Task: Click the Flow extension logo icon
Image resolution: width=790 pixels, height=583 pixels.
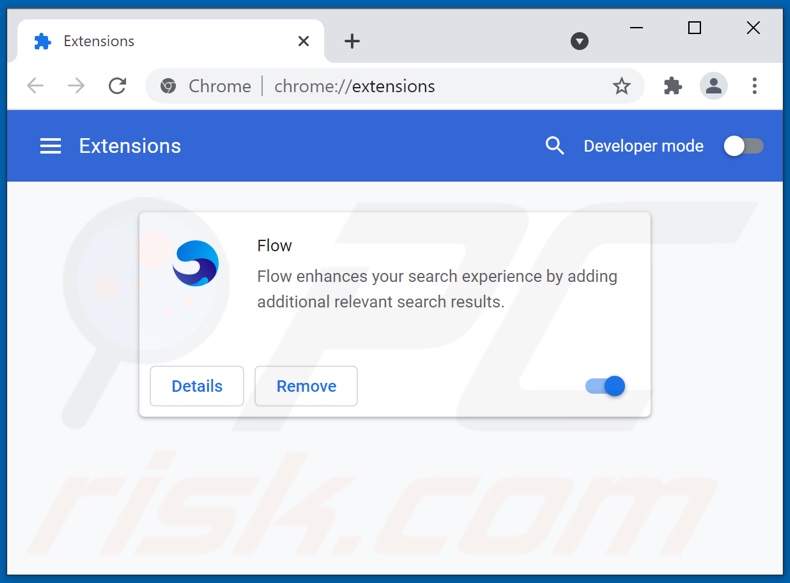Action: (195, 263)
